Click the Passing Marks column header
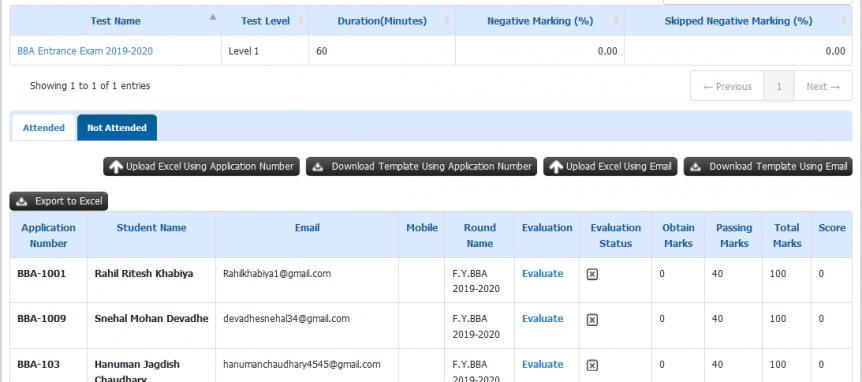The image size is (862, 382). pyautogui.click(x=733, y=235)
